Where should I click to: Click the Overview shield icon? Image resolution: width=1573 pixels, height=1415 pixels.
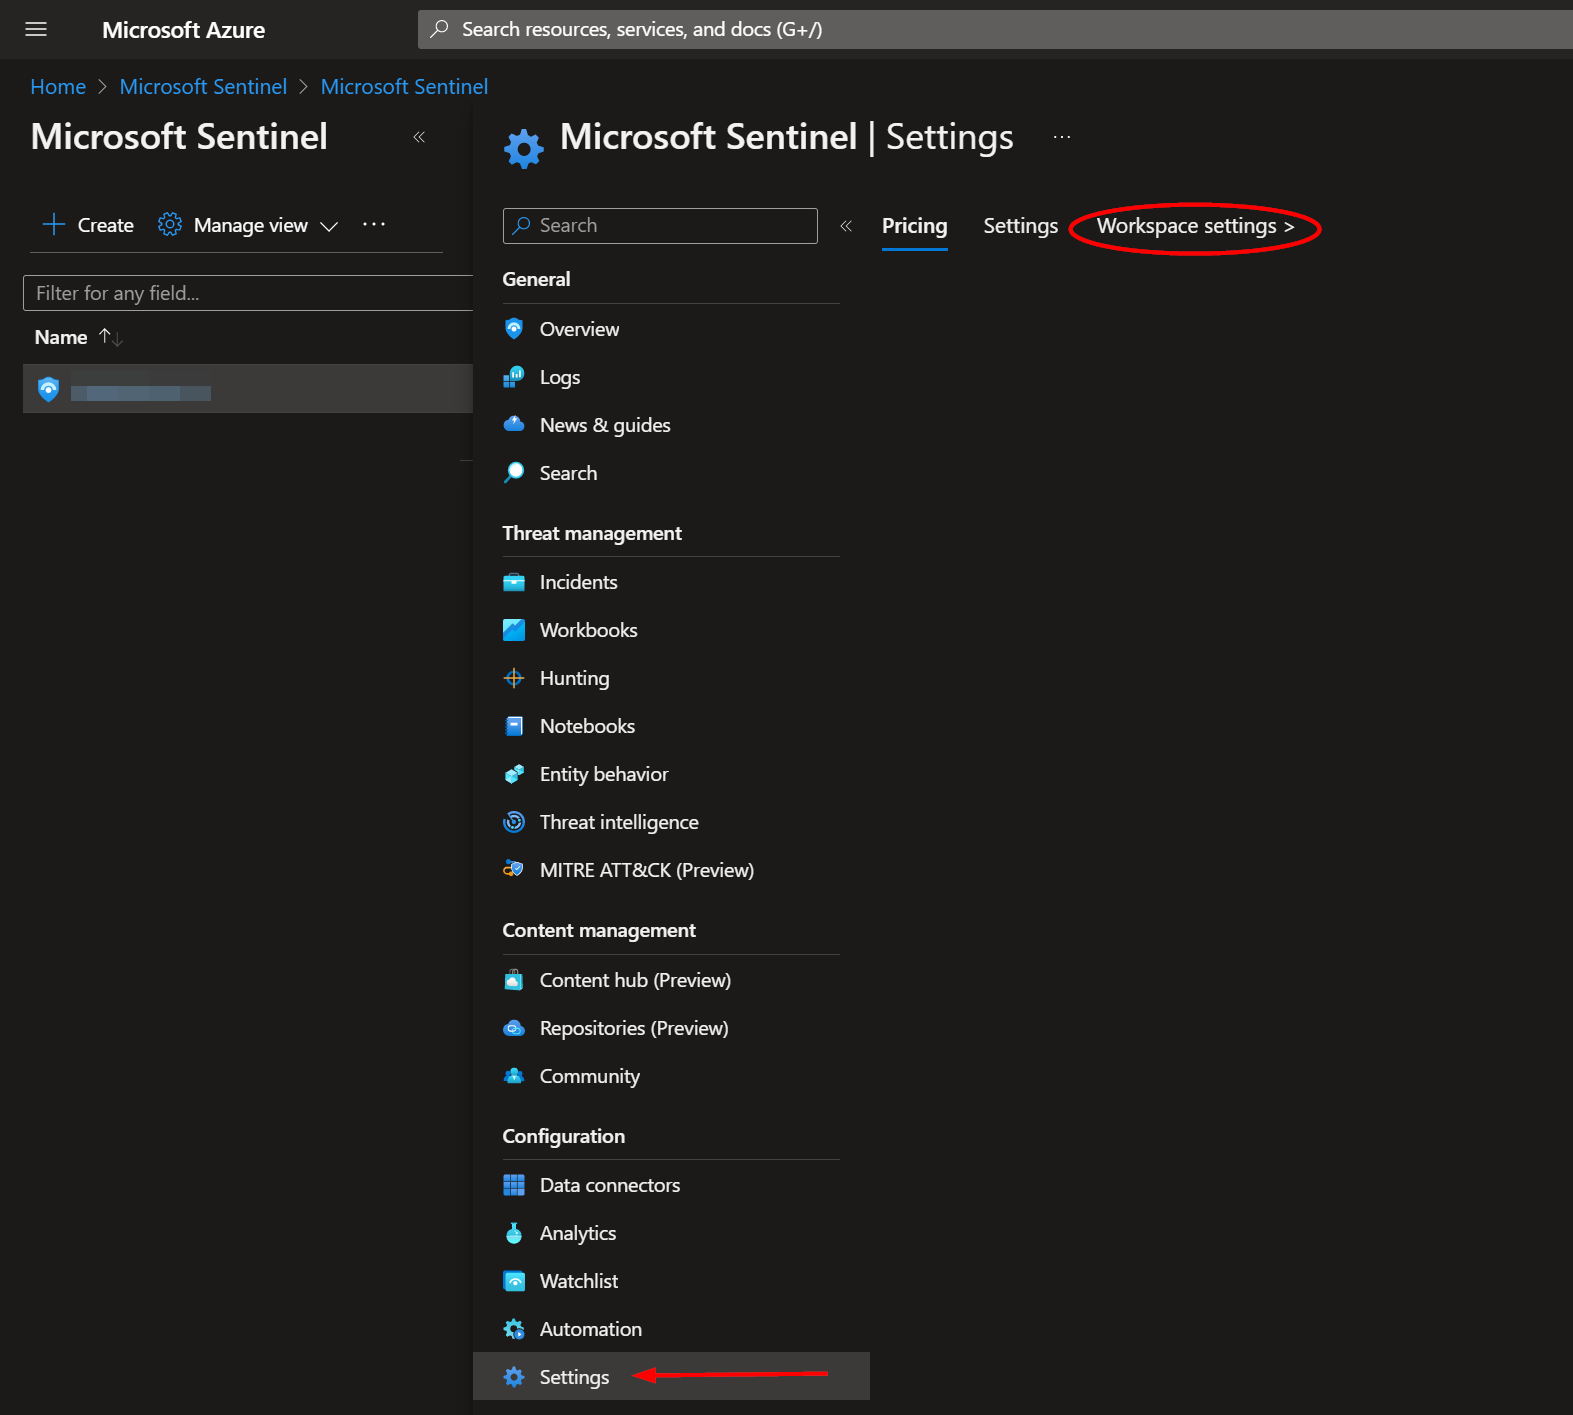point(514,329)
